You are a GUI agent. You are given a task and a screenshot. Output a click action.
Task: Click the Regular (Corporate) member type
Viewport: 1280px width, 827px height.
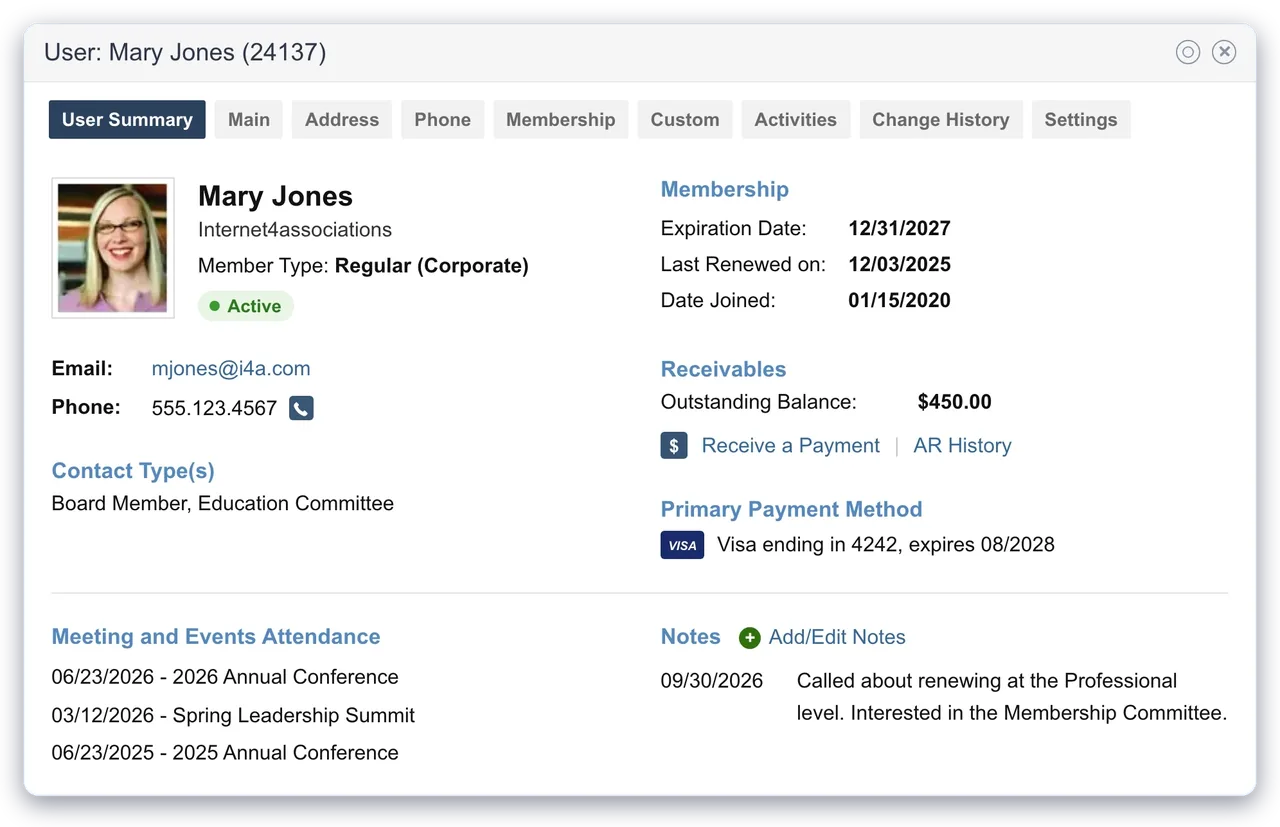tap(432, 266)
